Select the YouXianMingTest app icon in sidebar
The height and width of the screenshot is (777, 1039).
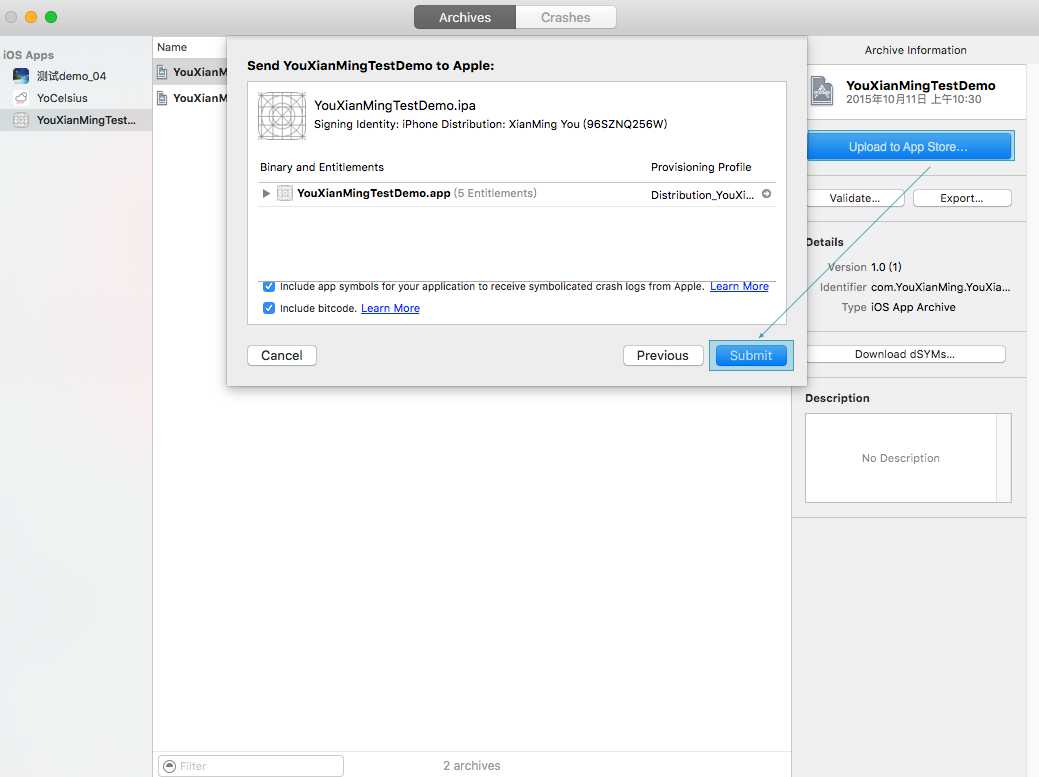(21, 120)
